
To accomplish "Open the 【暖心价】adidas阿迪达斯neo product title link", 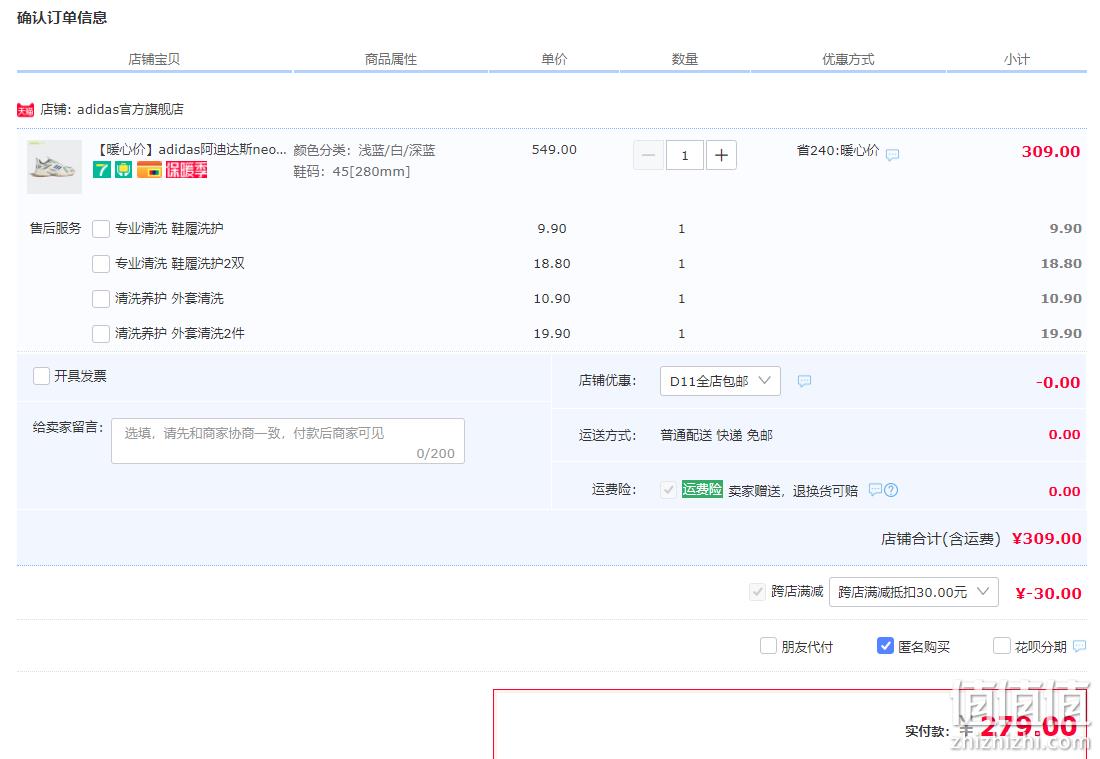I will click(x=190, y=149).
